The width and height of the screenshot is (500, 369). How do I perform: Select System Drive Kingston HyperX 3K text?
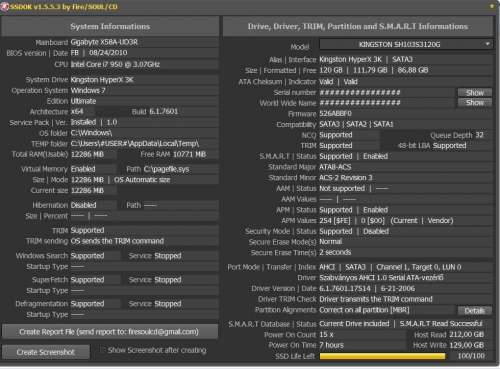pos(102,80)
